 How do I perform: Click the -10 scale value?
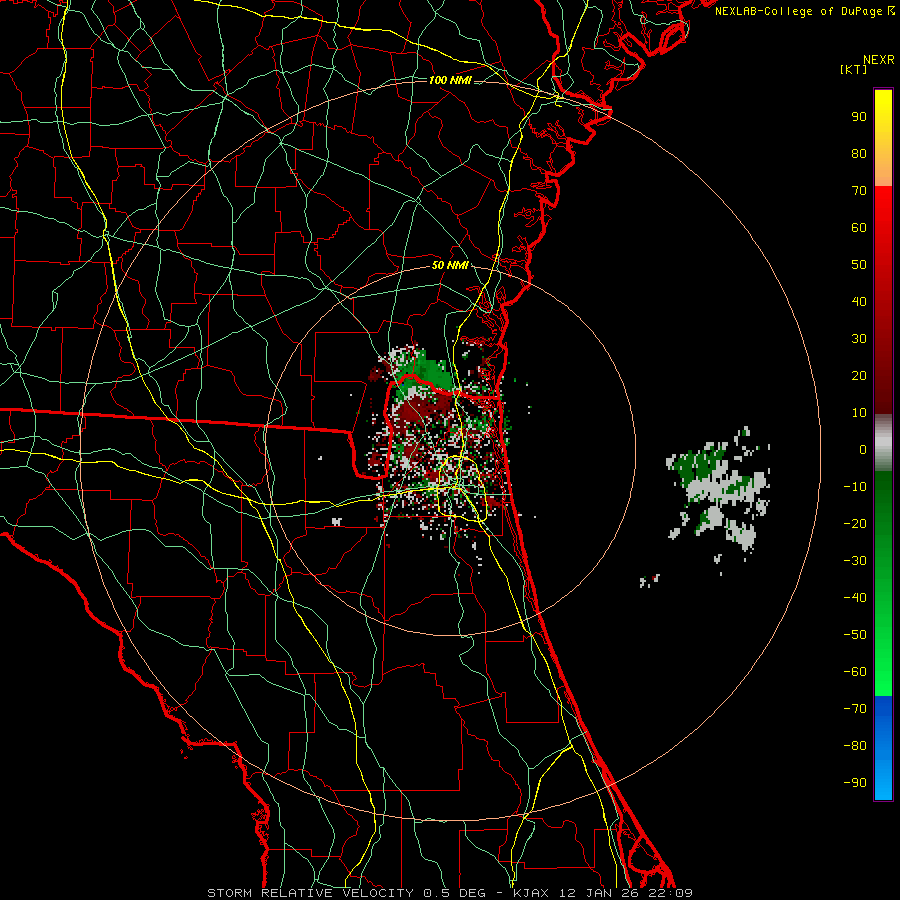[x=855, y=487]
